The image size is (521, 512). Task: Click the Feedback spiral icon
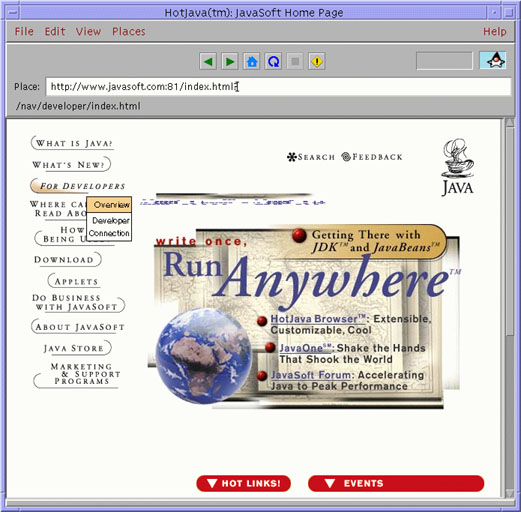pyautogui.click(x=346, y=156)
